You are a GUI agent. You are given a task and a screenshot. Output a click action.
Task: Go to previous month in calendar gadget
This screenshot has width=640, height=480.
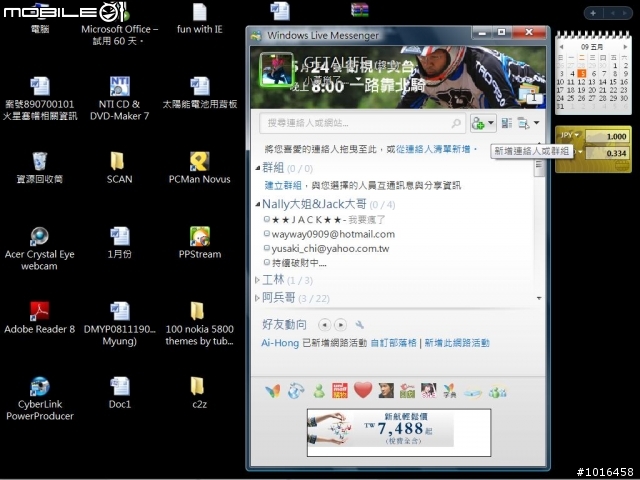pyautogui.click(x=561, y=47)
